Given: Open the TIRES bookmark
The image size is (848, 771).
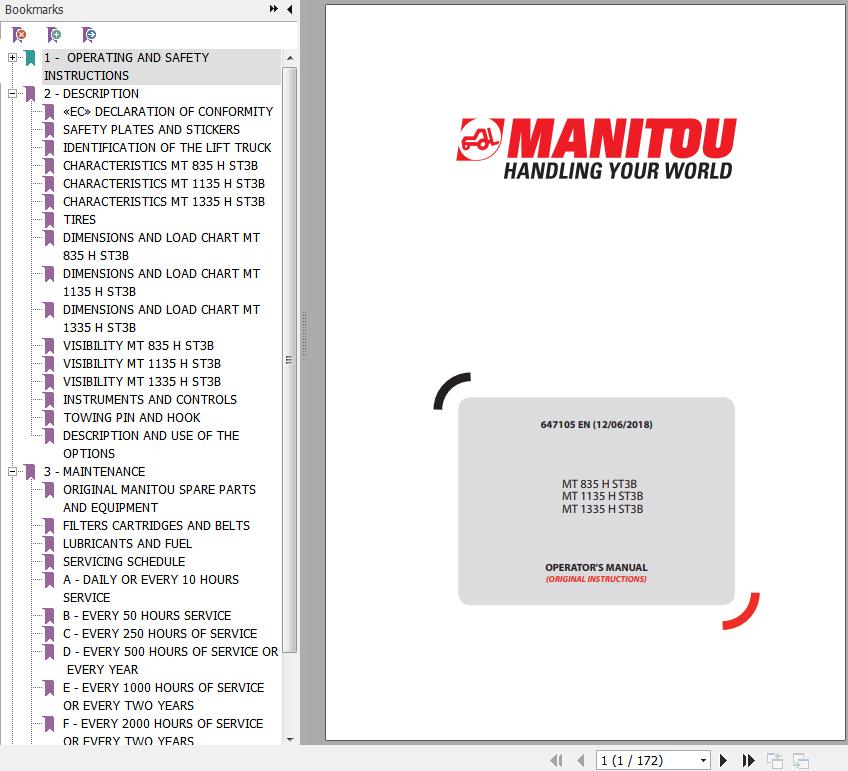Looking at the screenshot, I should pyautogui.click(x=80, y=220).
